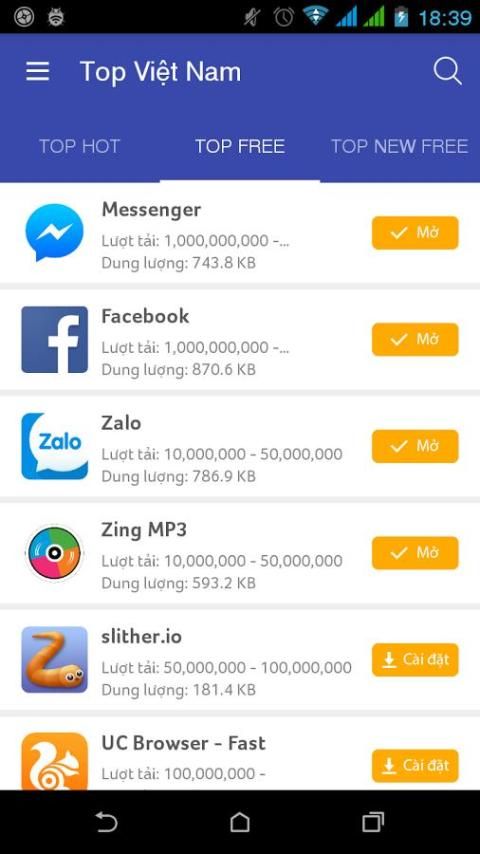480x854 pixels.
Task: Tap the Android home navigation button
Action: [x=240, y=822]
